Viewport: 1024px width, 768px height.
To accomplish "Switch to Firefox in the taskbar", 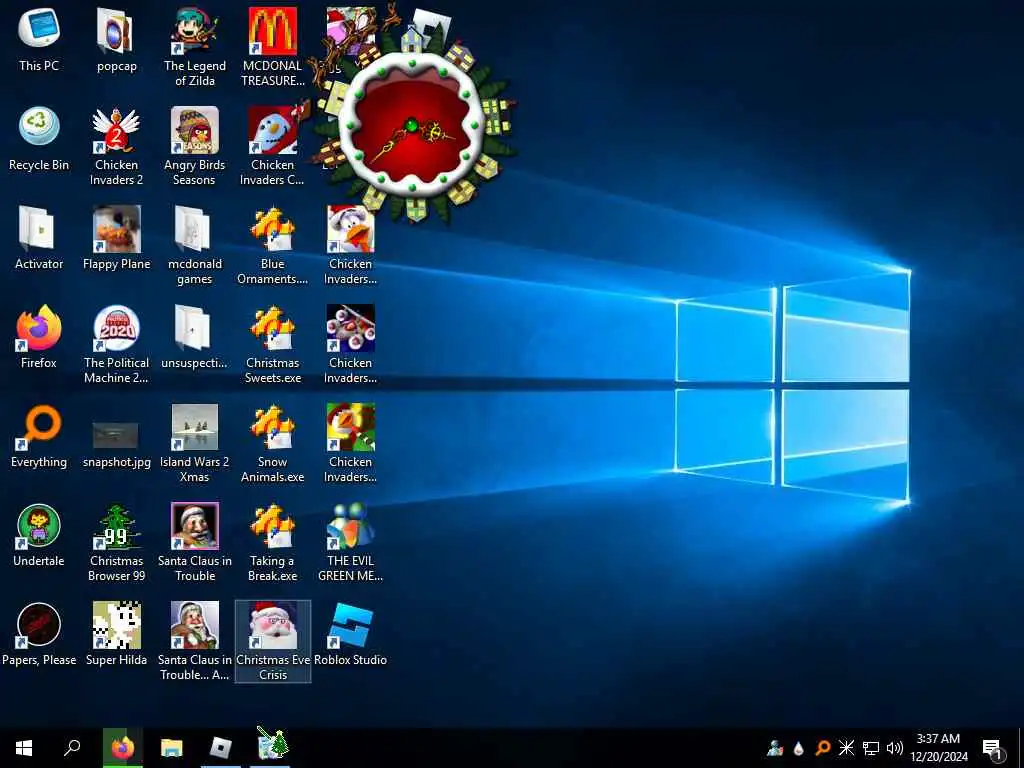I will point(122,748).
